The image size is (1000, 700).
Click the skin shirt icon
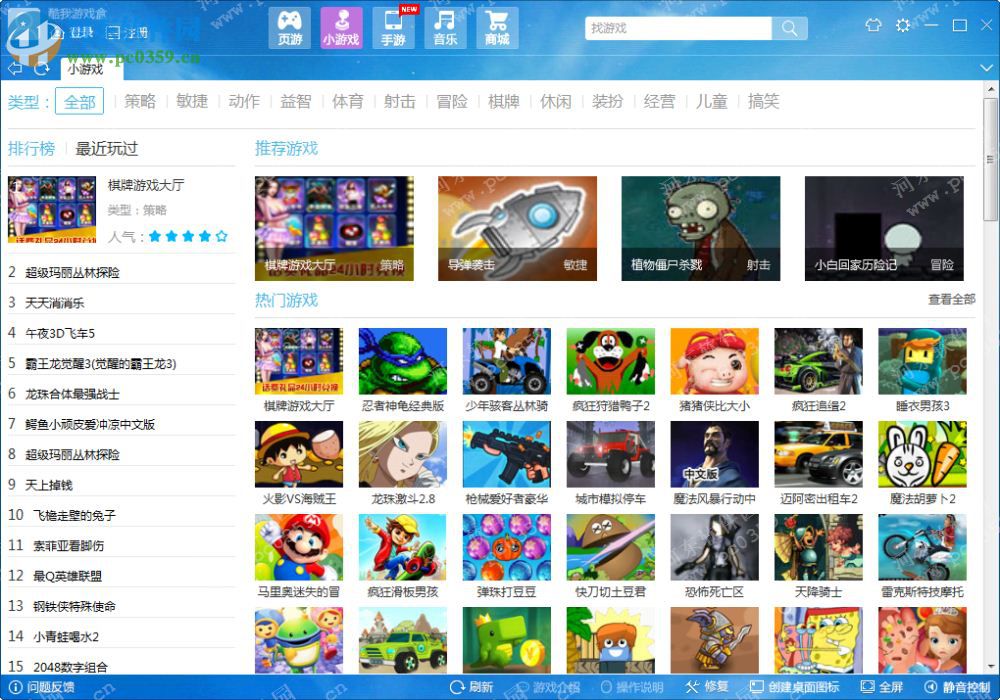tap(873, 26)
